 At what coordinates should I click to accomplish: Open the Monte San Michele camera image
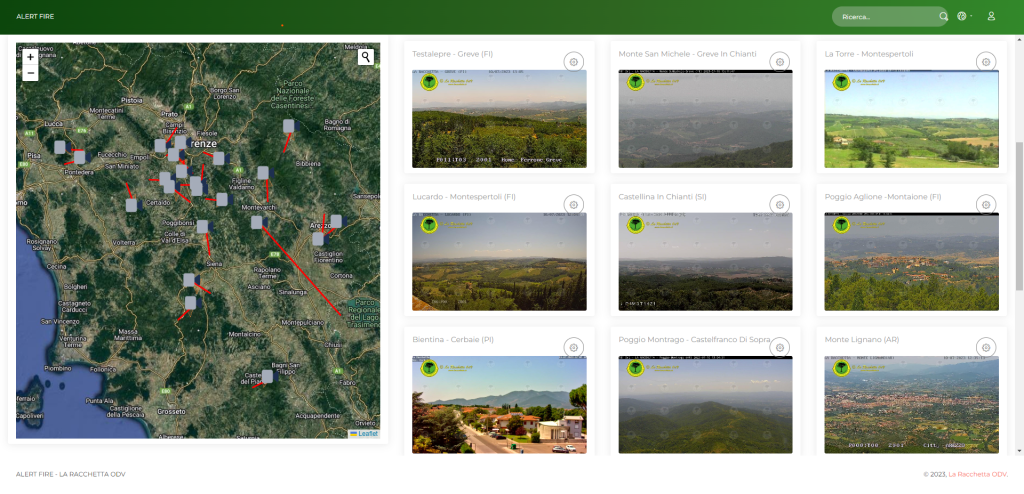click(x=705, y=119)
